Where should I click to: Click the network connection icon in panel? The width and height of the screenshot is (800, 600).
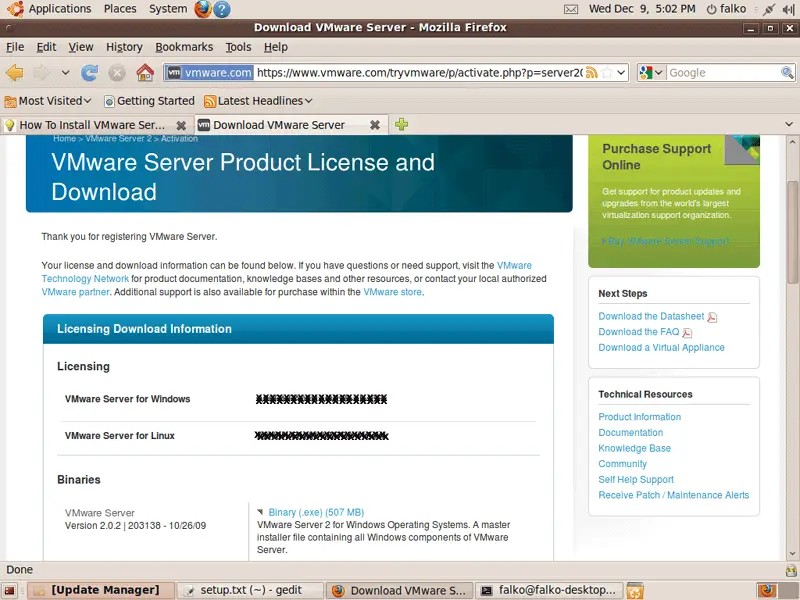(768, 9)
